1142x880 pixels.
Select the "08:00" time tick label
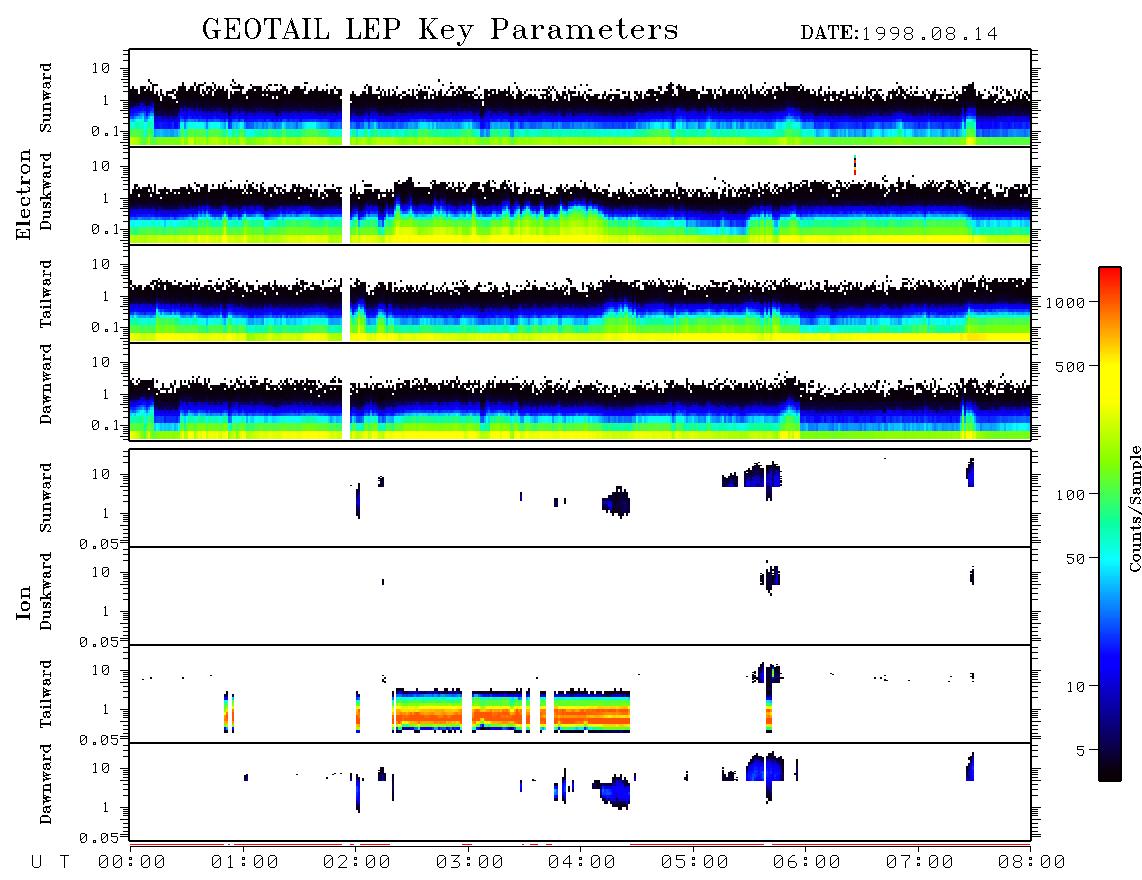pyautogui.click(x=1032, y=863)
